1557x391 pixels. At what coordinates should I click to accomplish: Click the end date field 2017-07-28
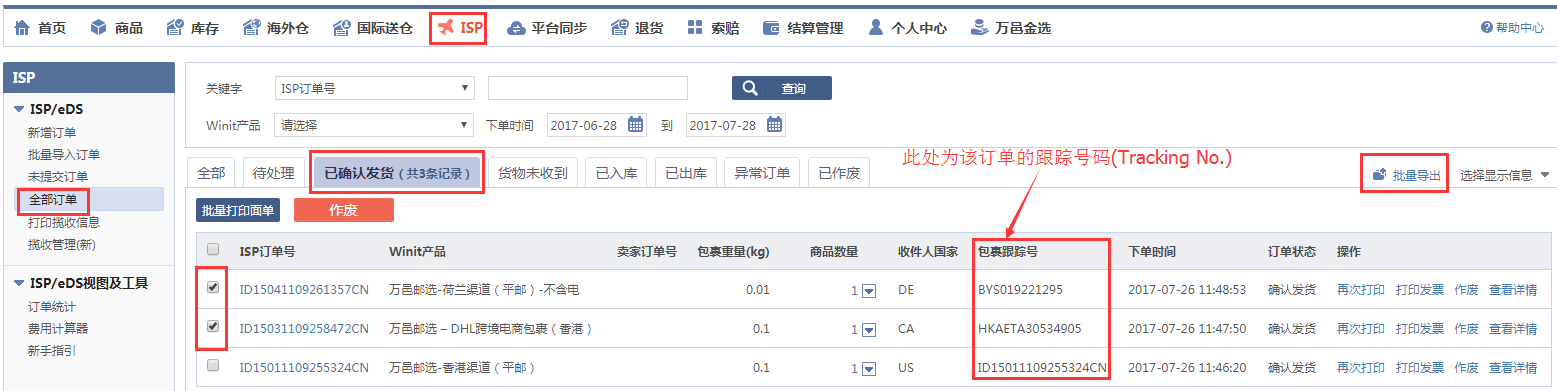736,125
